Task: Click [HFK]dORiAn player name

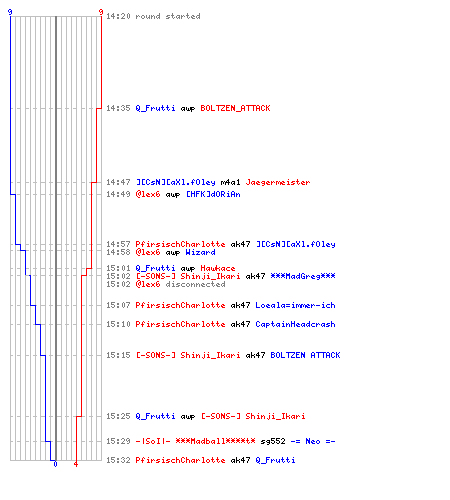Action: (213, 194)
